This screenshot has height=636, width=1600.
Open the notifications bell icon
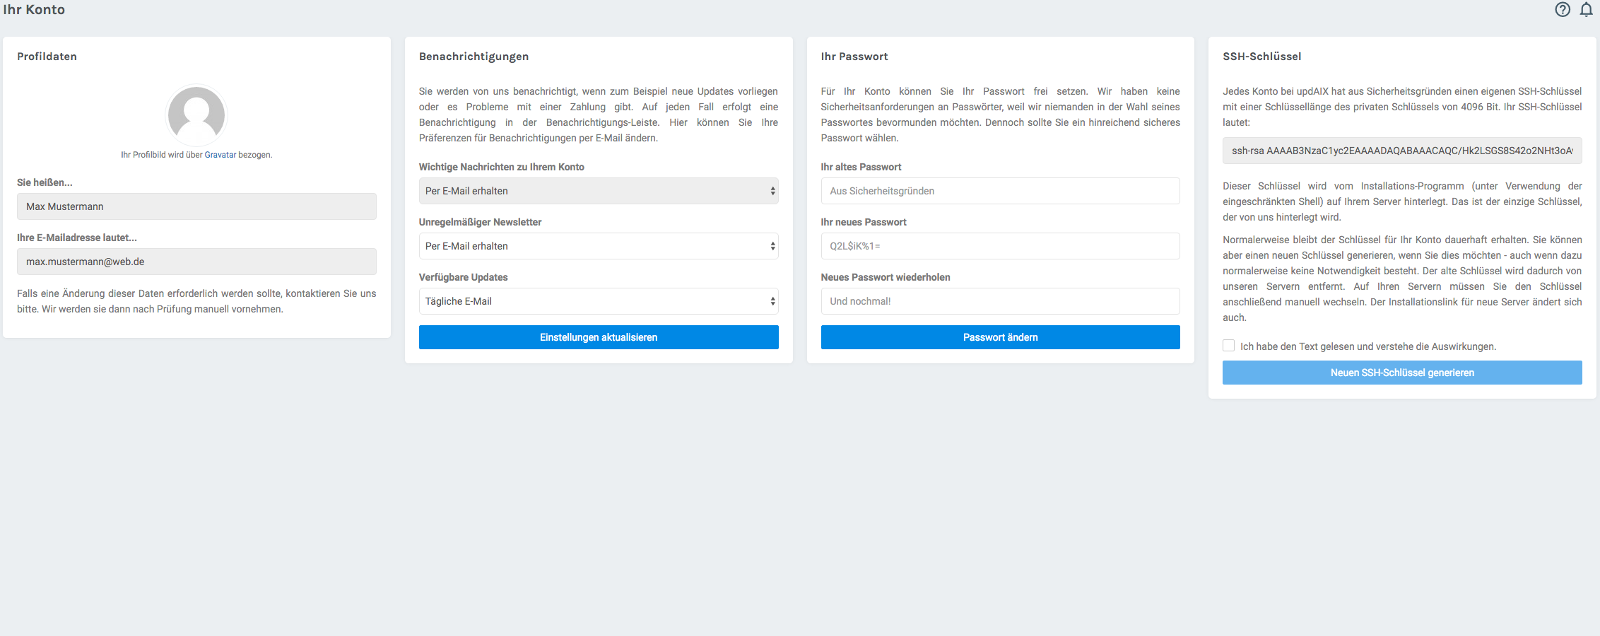click(x=1586, y=10)
